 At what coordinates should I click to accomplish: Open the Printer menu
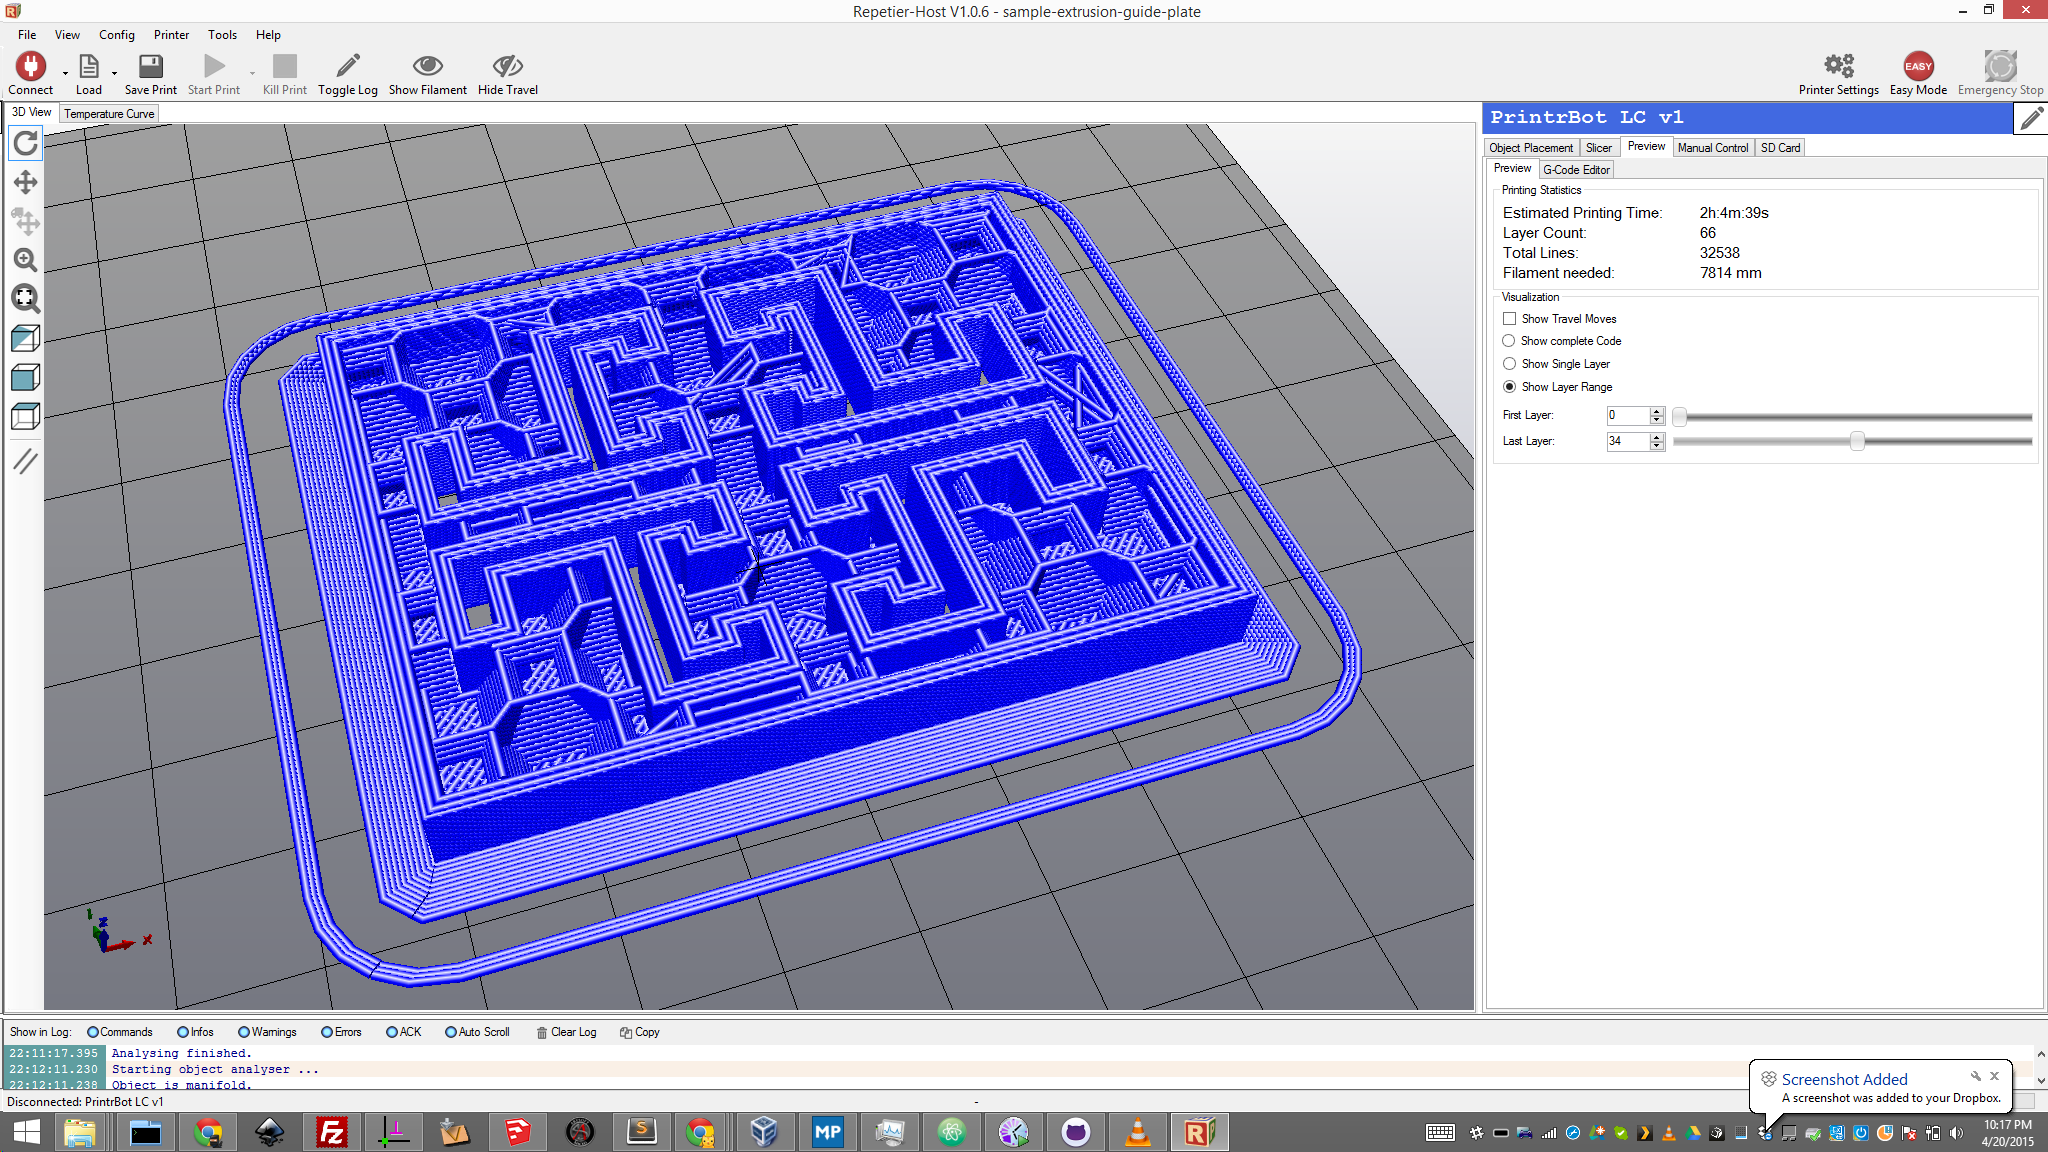pos(171,35)
